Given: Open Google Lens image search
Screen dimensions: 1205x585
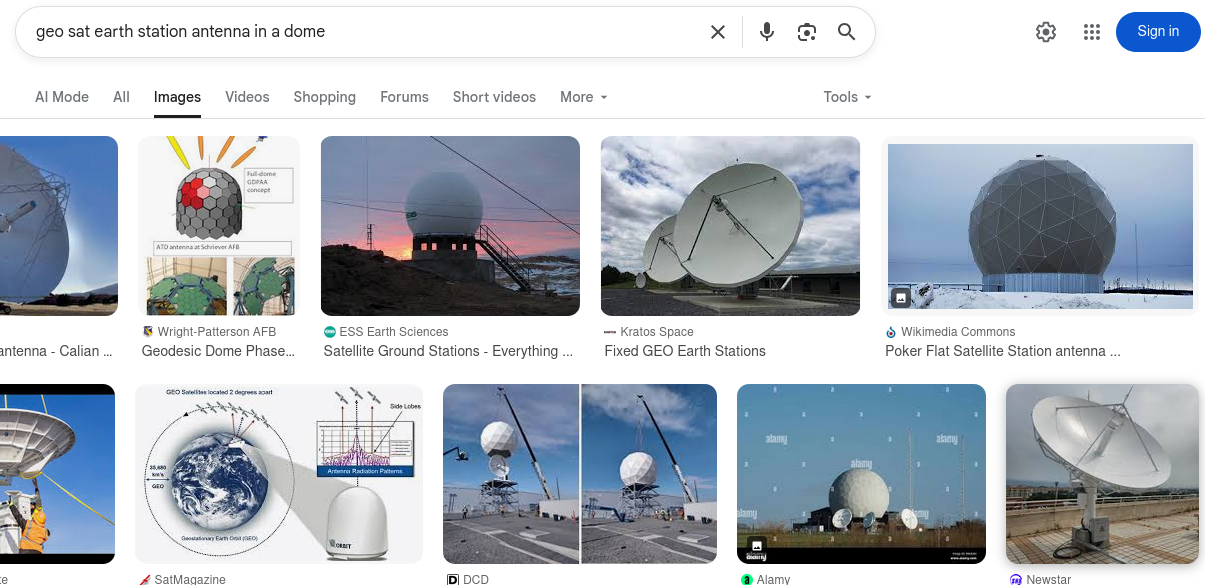Looking at the screenshot, I should pos(807,32).
